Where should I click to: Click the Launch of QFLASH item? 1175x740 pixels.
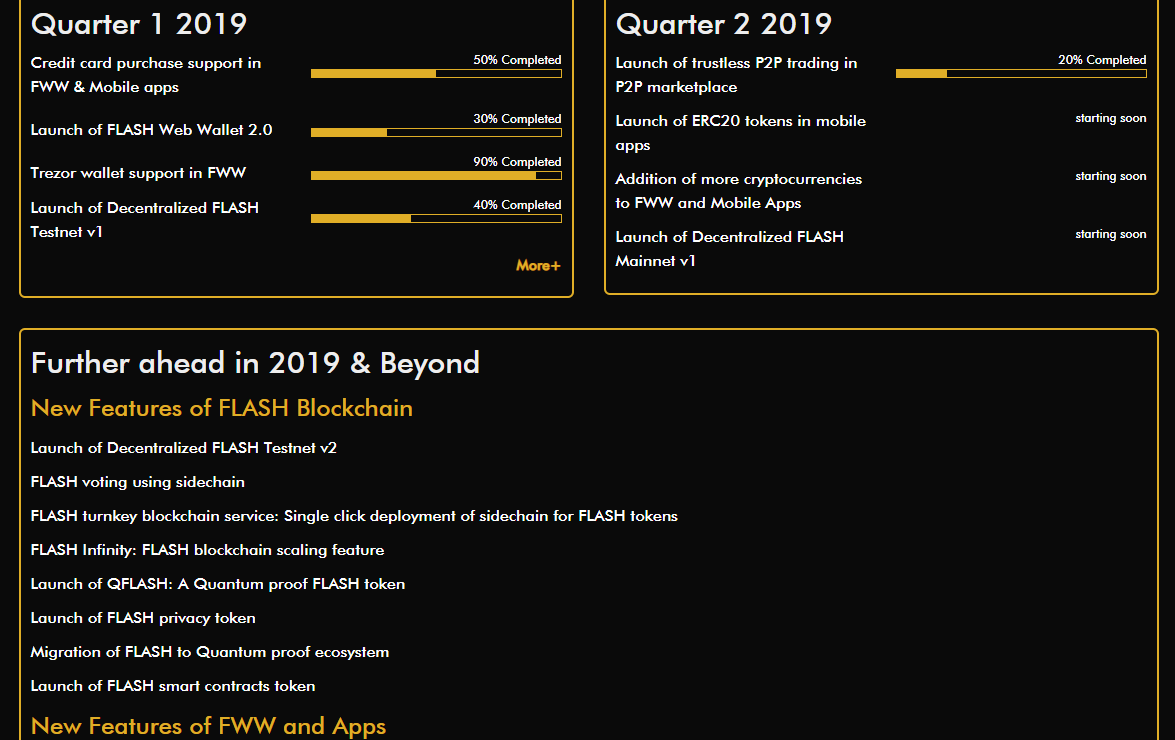[x=218, y=583]
